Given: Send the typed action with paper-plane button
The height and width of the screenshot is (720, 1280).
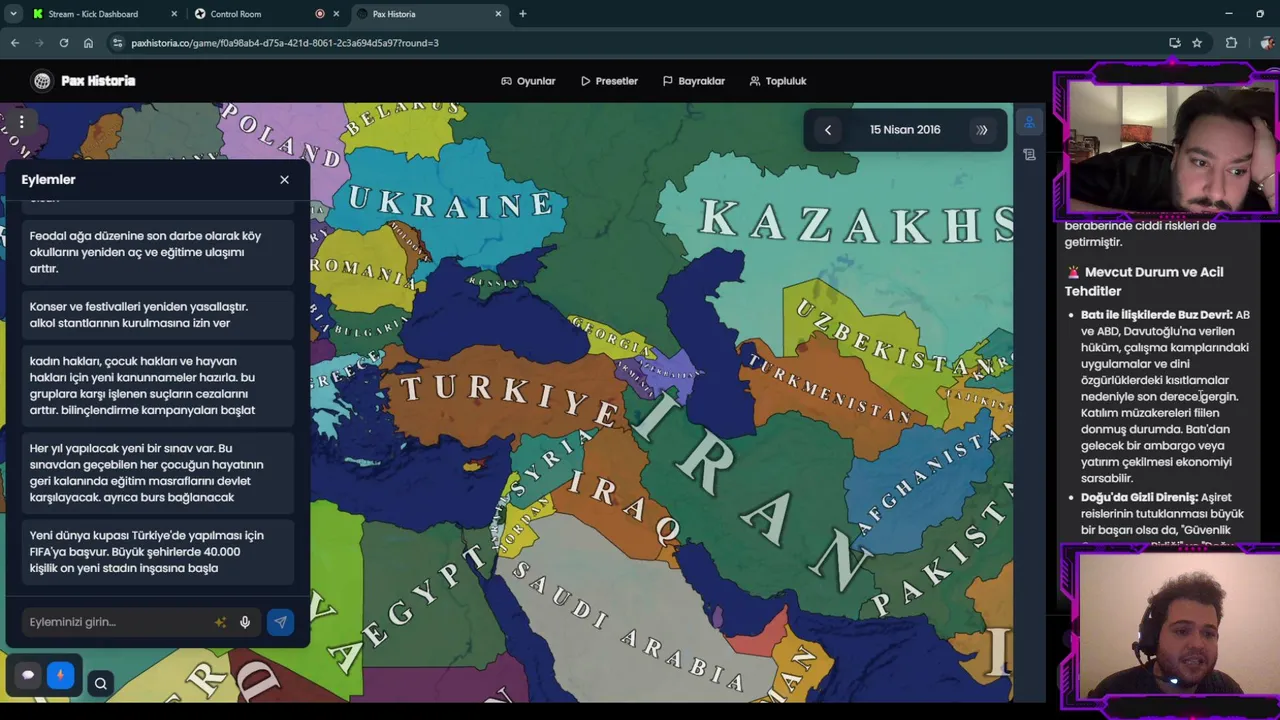Looking at the screenshot, I should 280,622.
